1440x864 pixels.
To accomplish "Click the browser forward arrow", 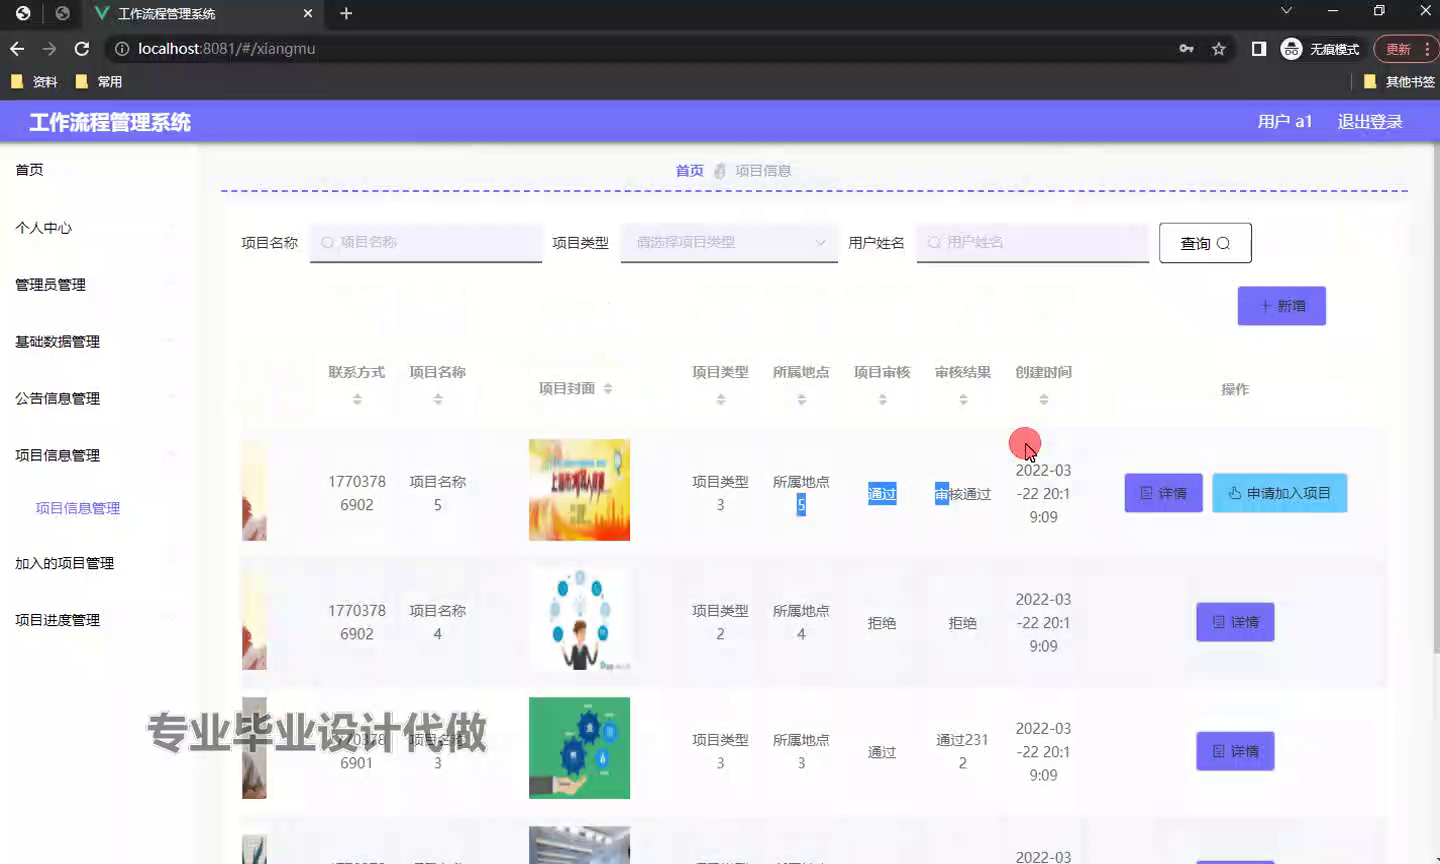I will tap(49, 49).
